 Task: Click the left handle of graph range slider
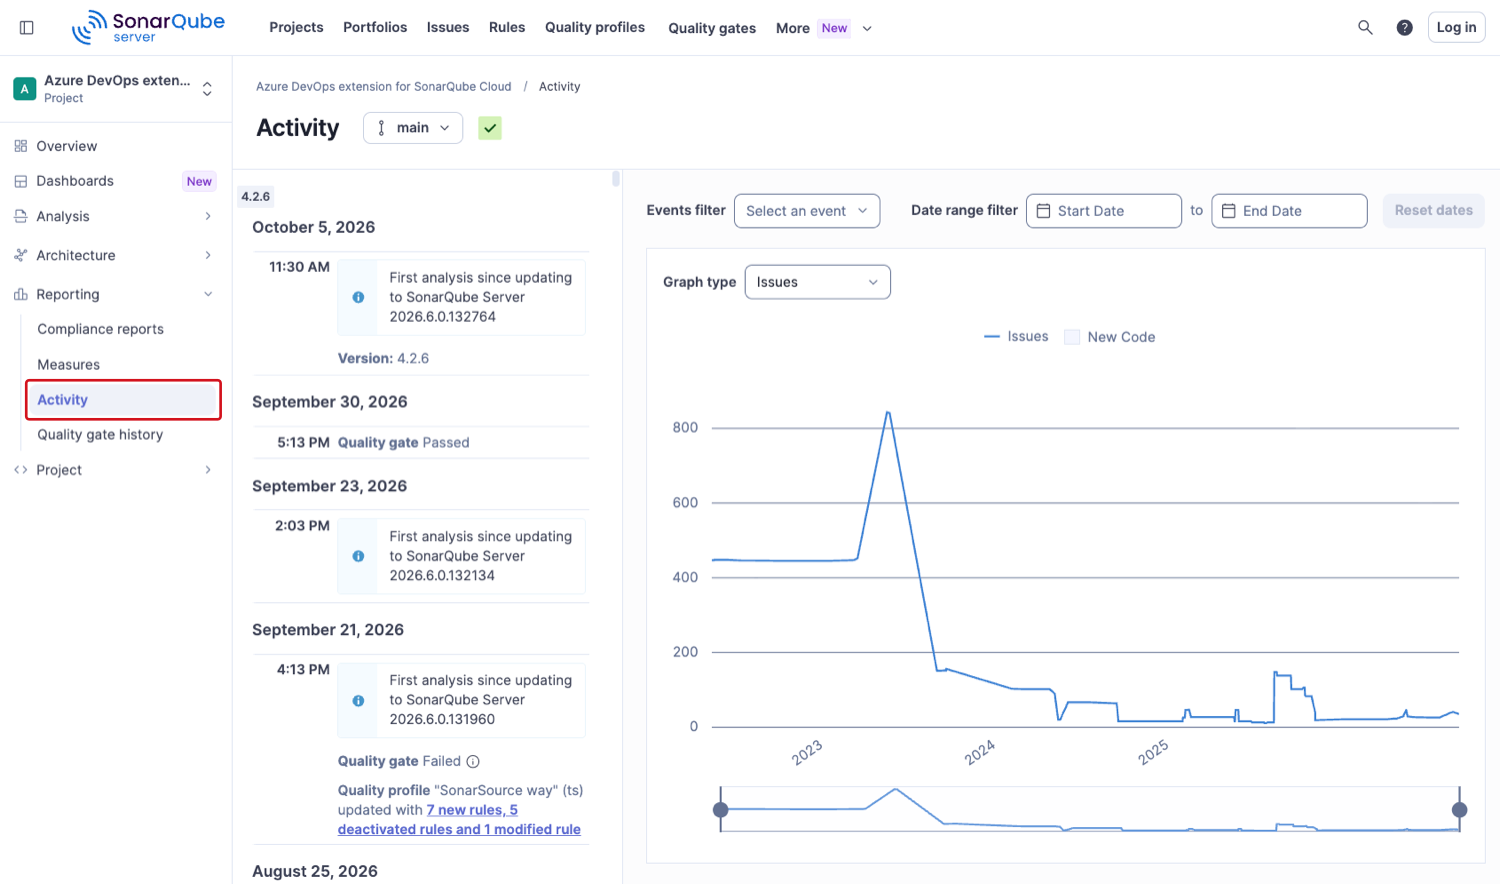(721, 810)
